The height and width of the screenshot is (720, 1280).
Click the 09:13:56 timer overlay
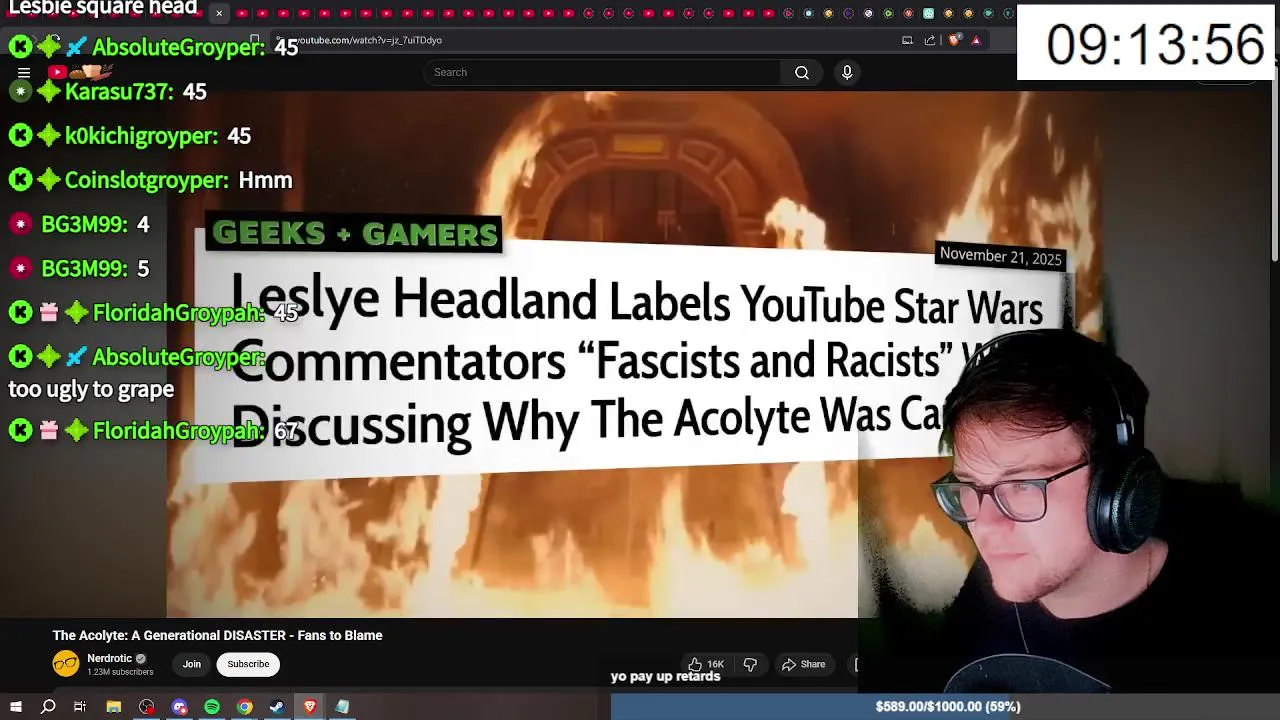[x=1146, y=43]
